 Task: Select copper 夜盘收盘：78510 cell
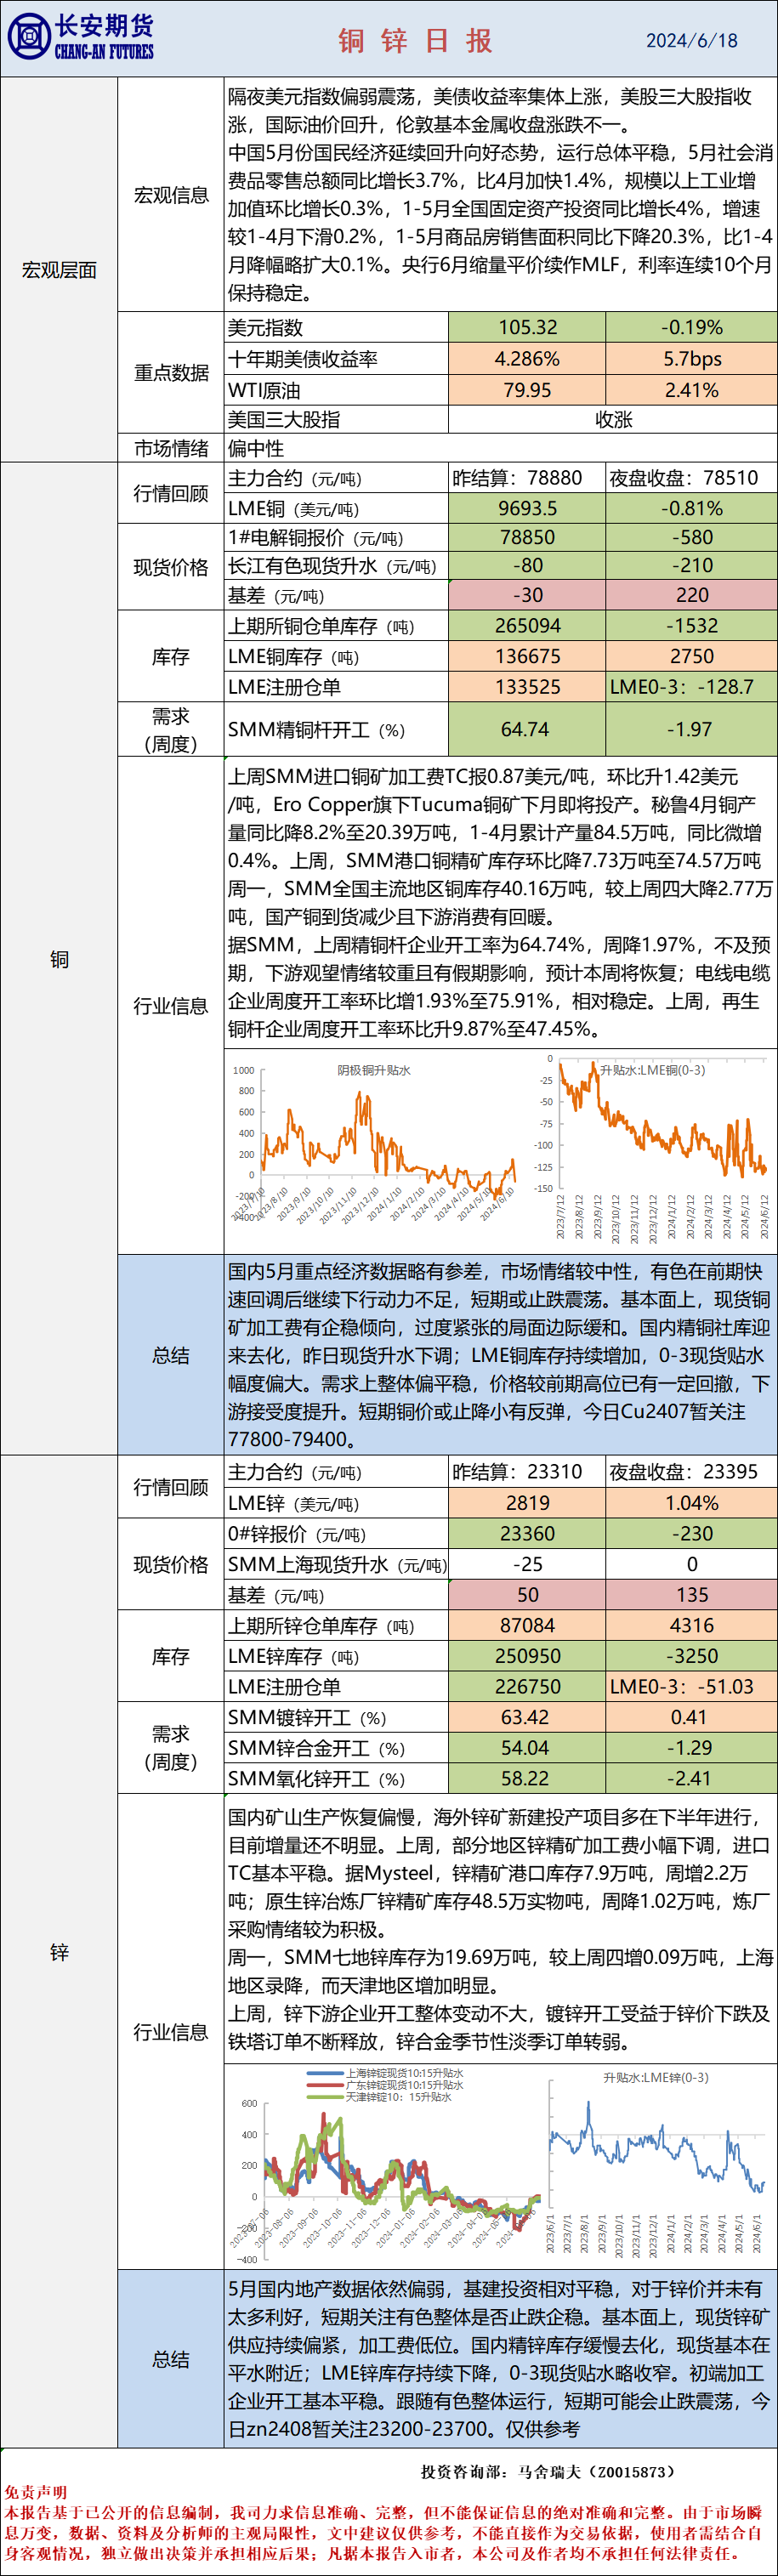[691, 478]
